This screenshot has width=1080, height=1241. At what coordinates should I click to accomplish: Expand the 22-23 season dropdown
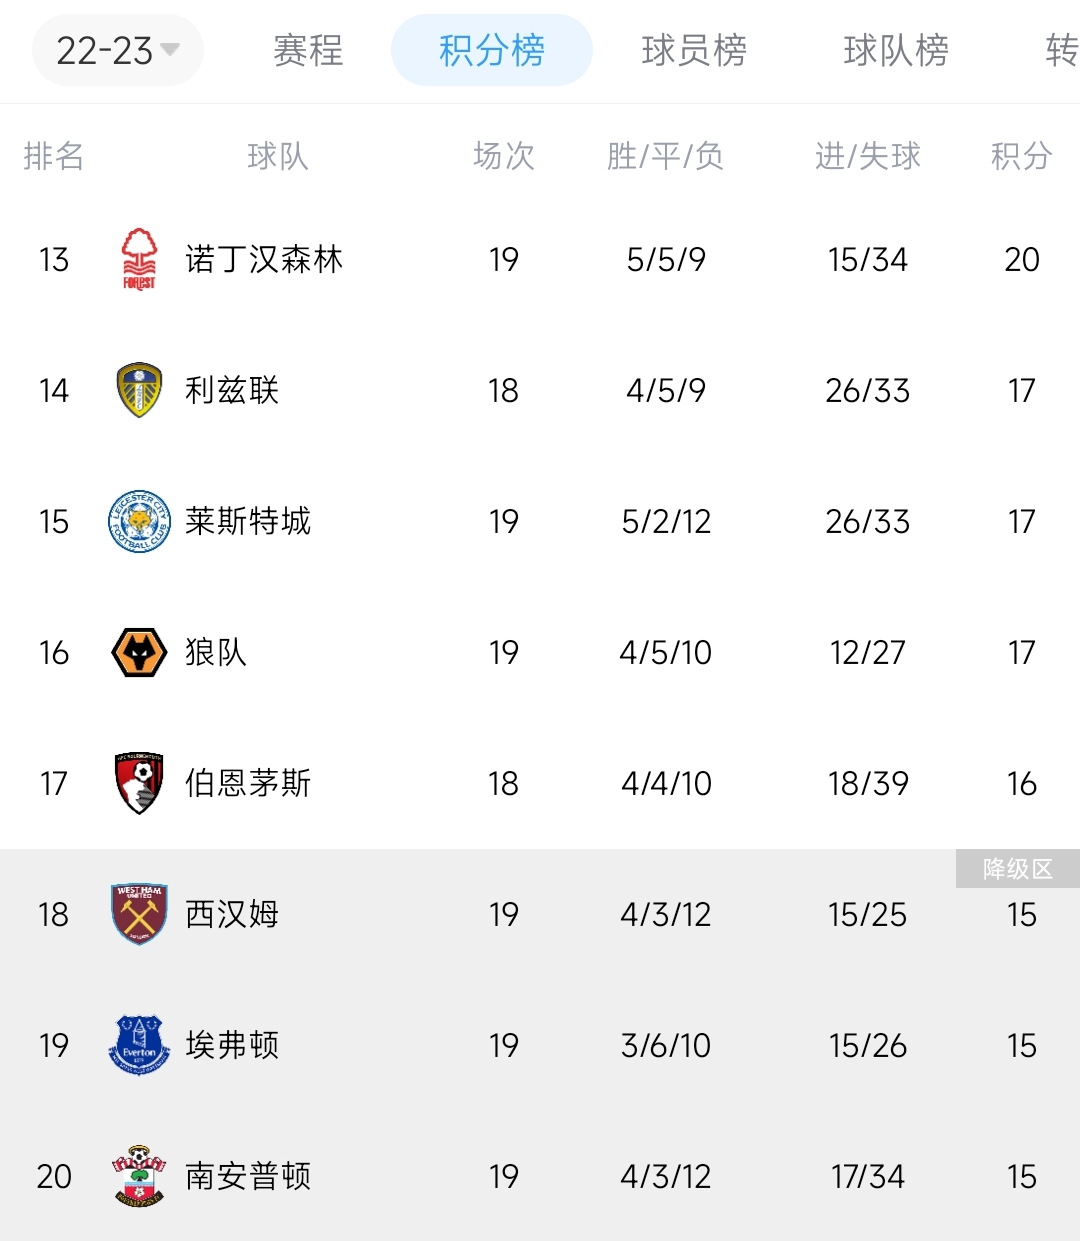(x=118, y=50)
